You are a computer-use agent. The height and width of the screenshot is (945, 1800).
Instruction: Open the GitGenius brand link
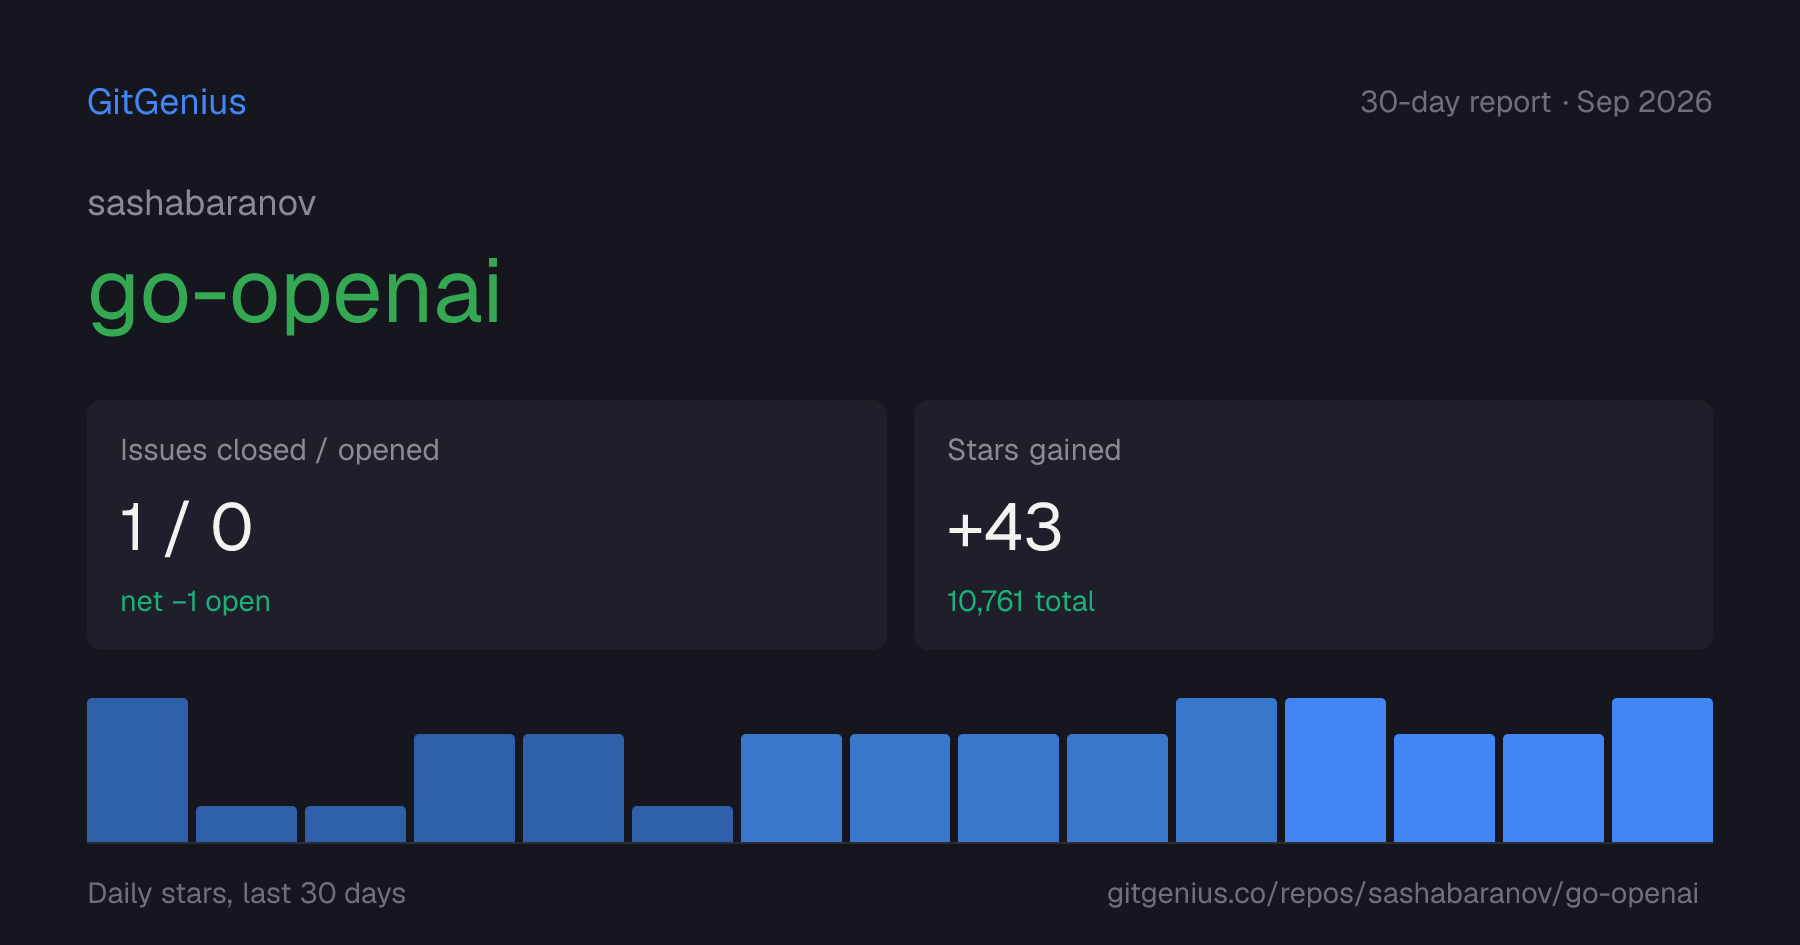[167, 102]
